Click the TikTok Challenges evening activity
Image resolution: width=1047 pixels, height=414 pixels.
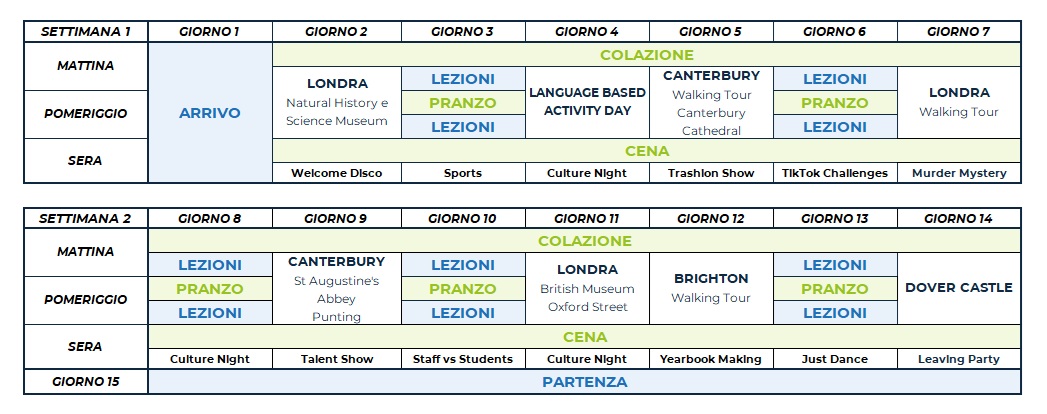pos(835,173)
